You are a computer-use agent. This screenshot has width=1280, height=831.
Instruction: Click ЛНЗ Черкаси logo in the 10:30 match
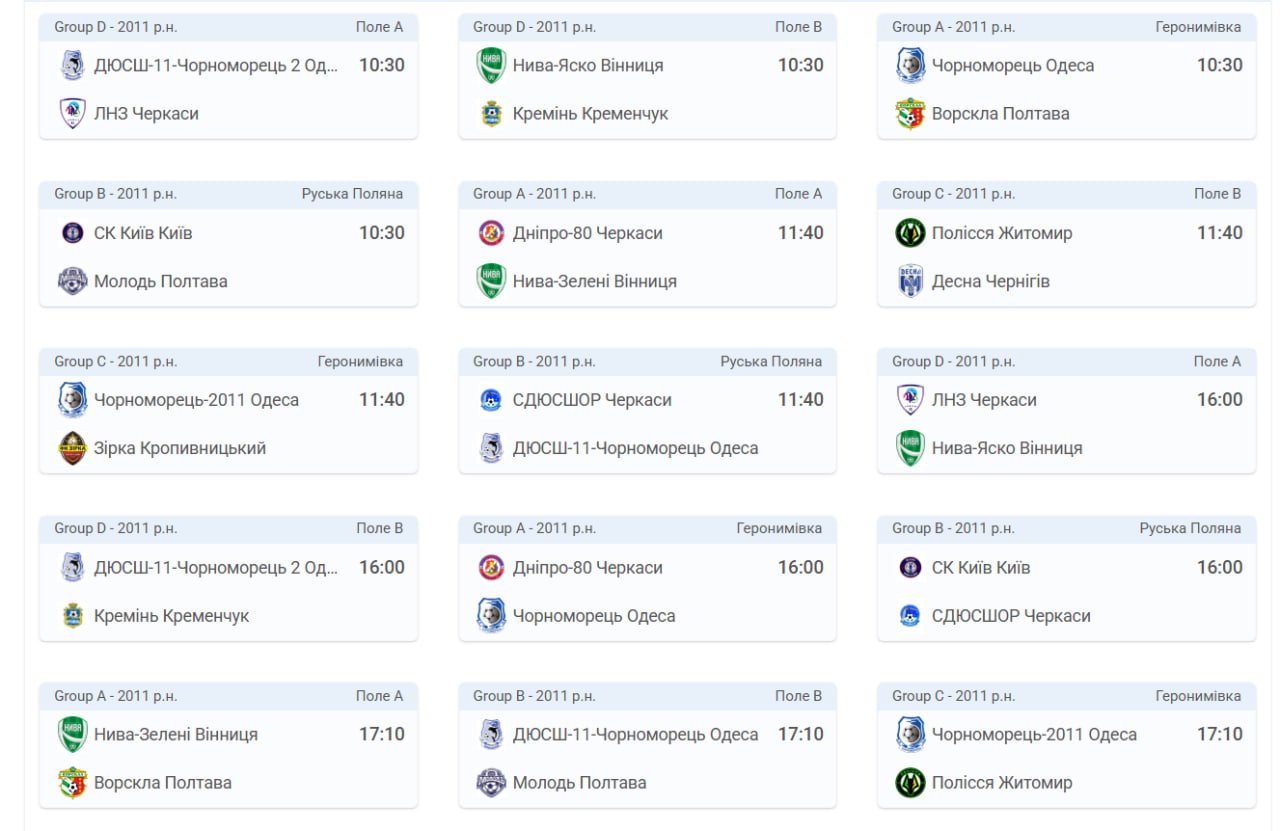pyautogui.click(x=72, y=113)
